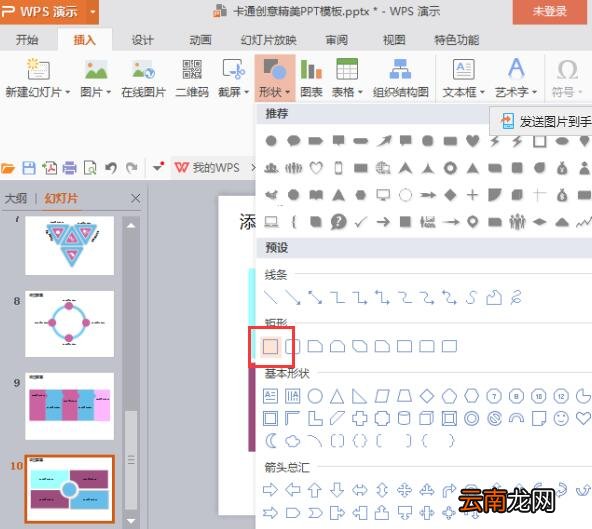This screenshot has width=592, height=529.
Task: Save the file with floppy disk icon
Action: [29, 168]
